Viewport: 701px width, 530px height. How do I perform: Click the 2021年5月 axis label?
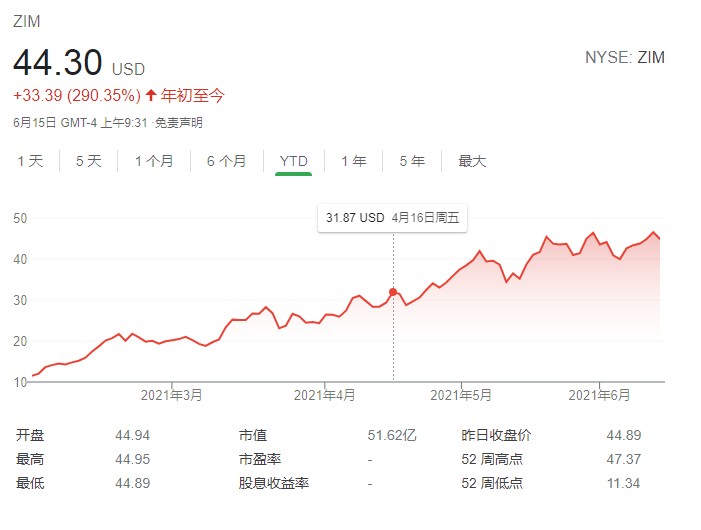tap(461, 395)
